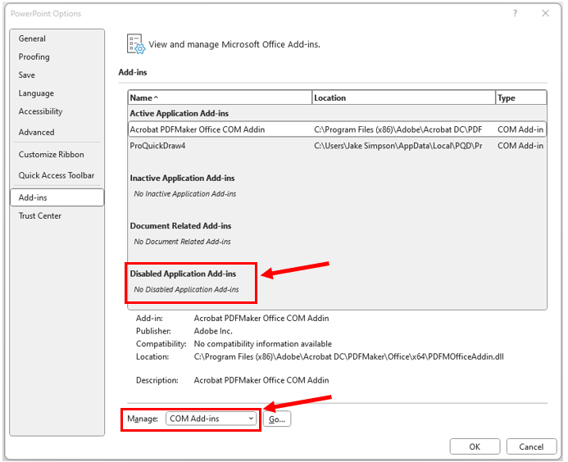This screenshot has height=462, width=568.
Task: Close the PowerPoint Options dialog
Action: point(545,13)
